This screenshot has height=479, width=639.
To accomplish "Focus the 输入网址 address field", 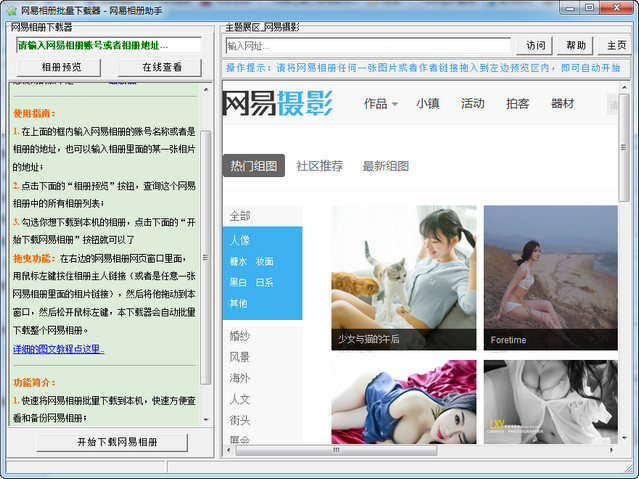I will [x=367, y=45].
